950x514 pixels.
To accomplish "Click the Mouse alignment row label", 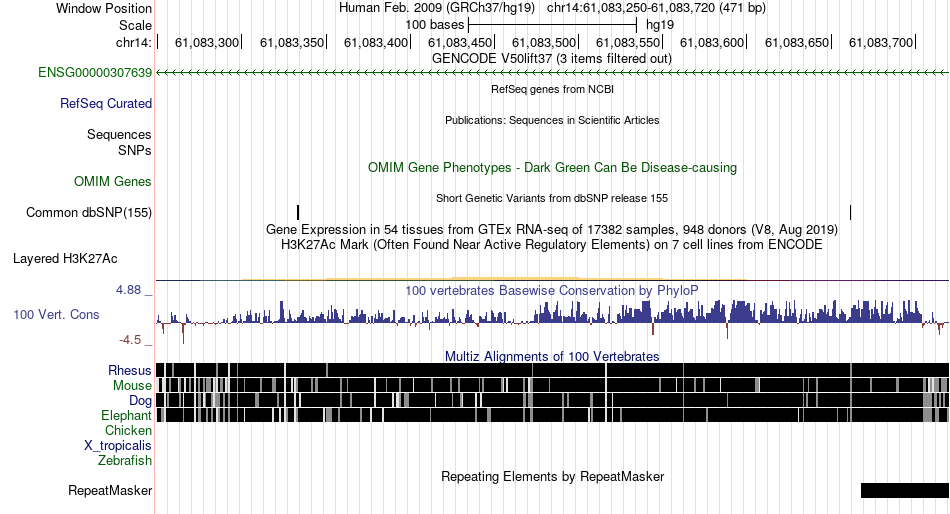I will [x=132, y=386].
